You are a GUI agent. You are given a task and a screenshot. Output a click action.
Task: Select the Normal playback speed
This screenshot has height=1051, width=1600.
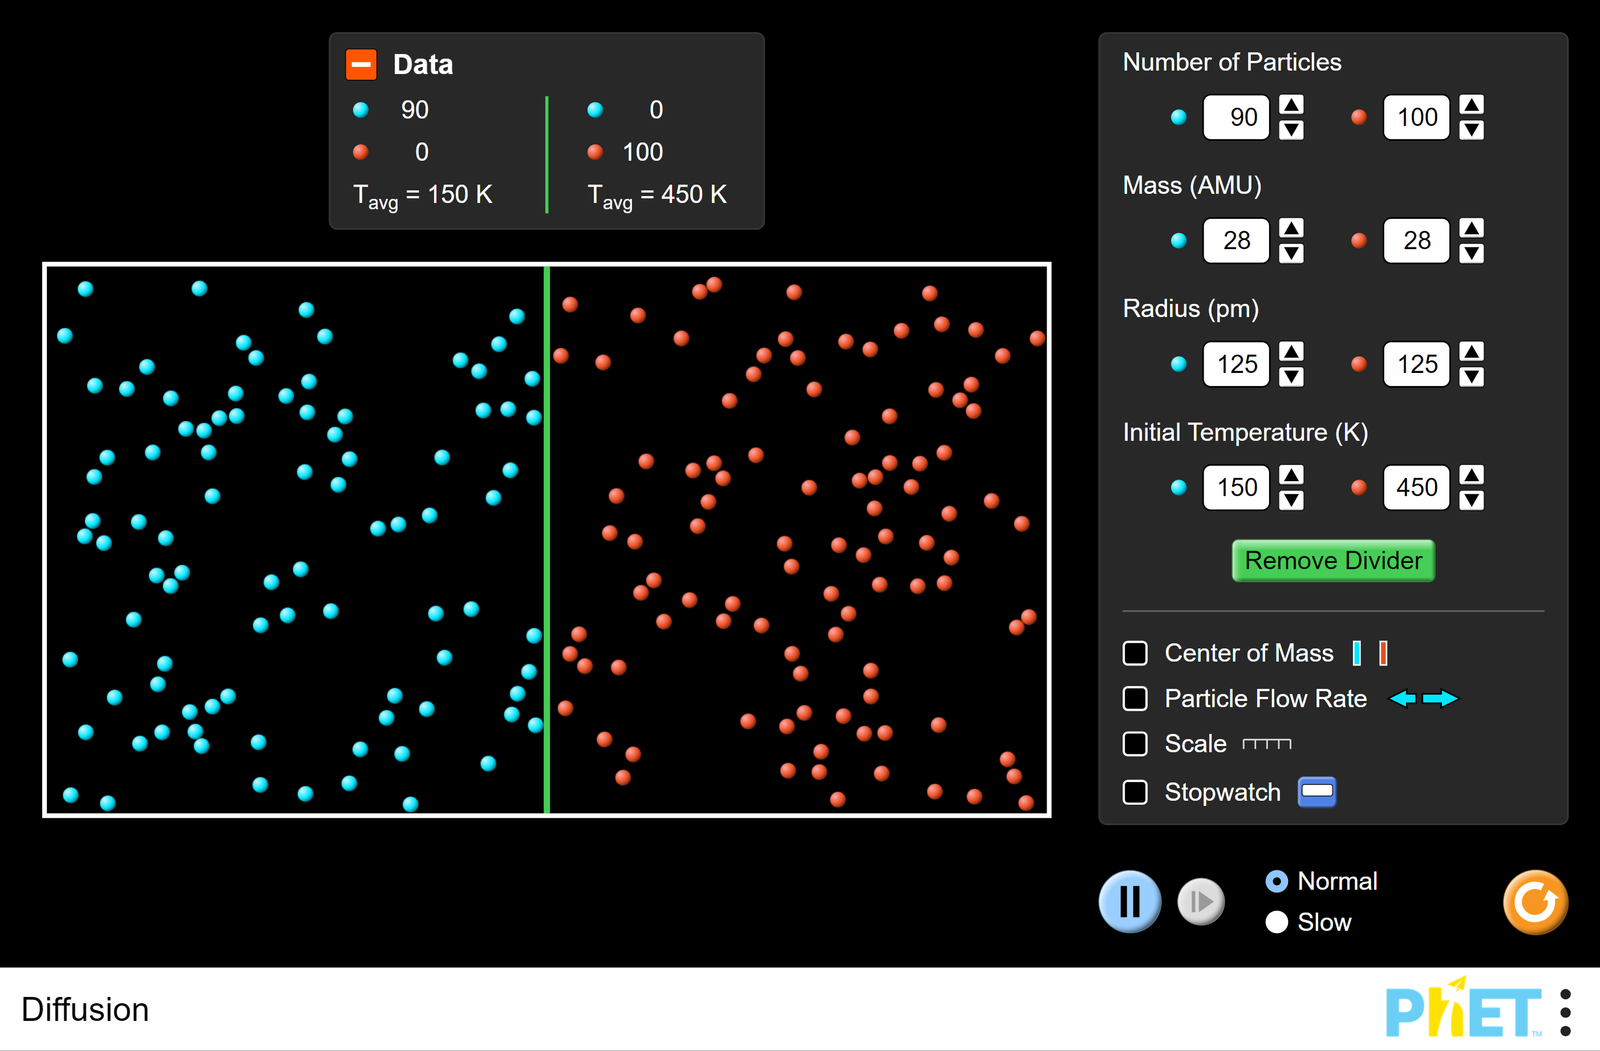click(1277, 880)
